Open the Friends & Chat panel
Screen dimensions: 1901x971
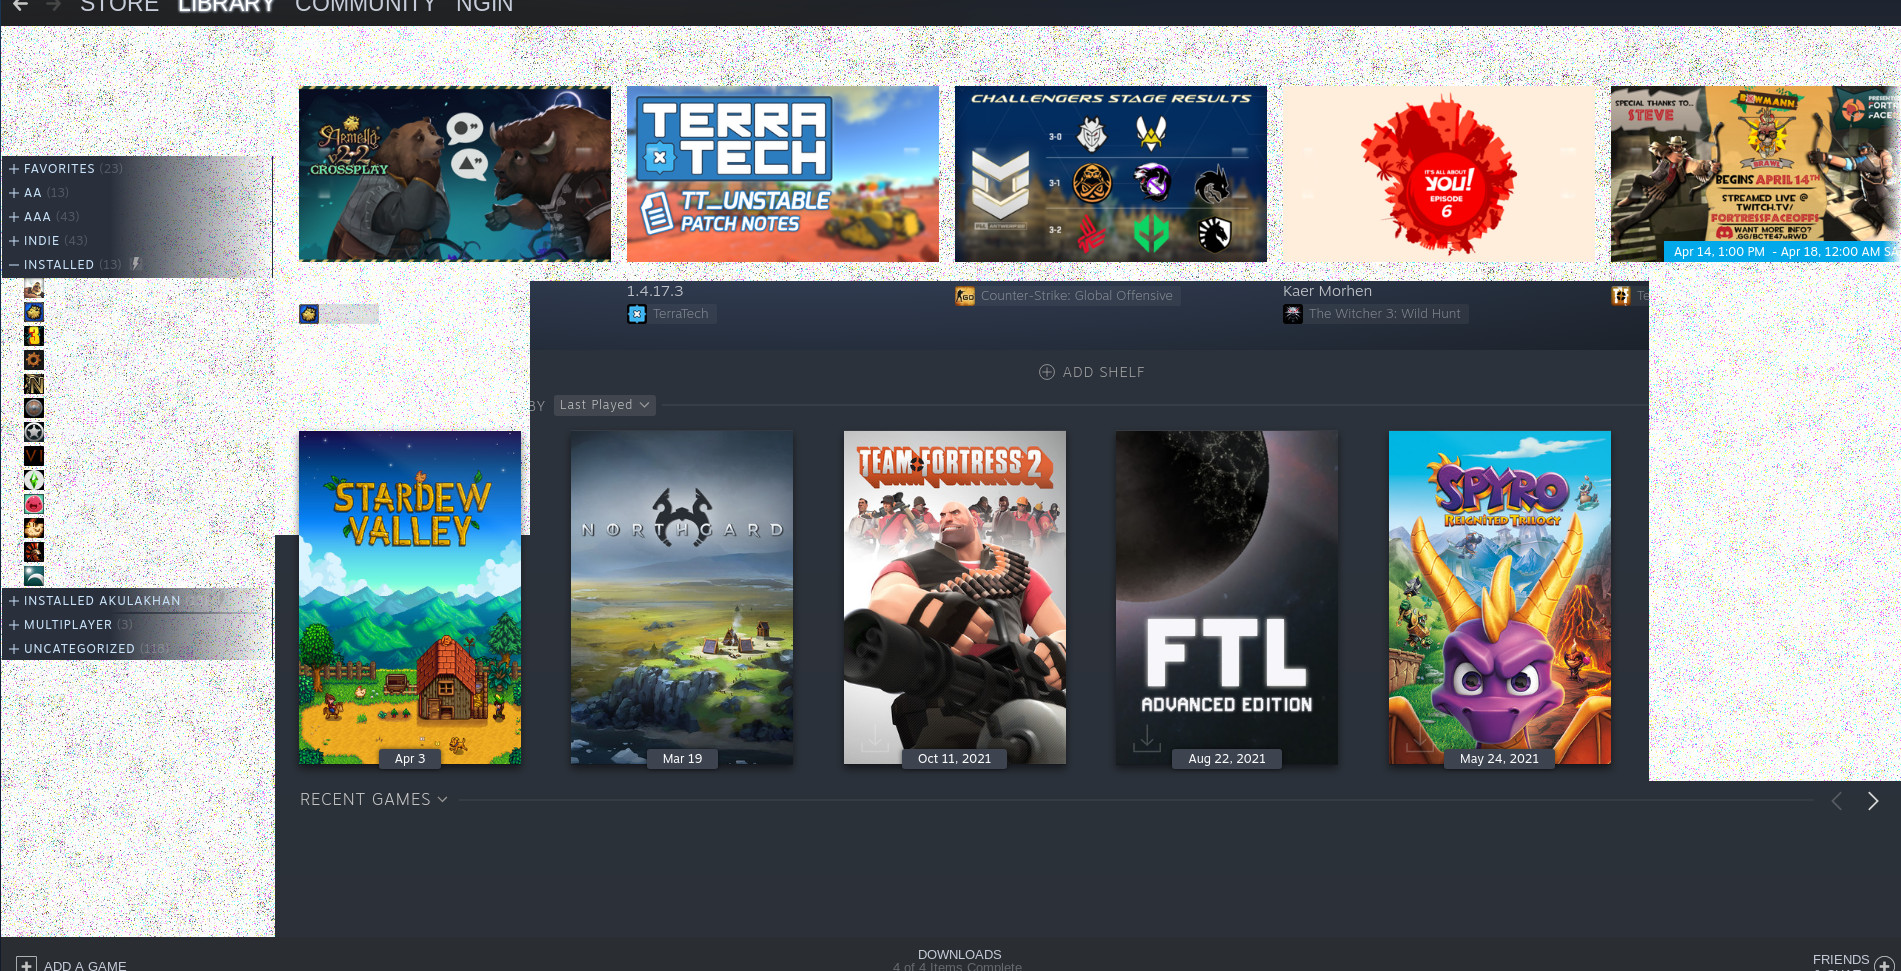[1853, 962]
